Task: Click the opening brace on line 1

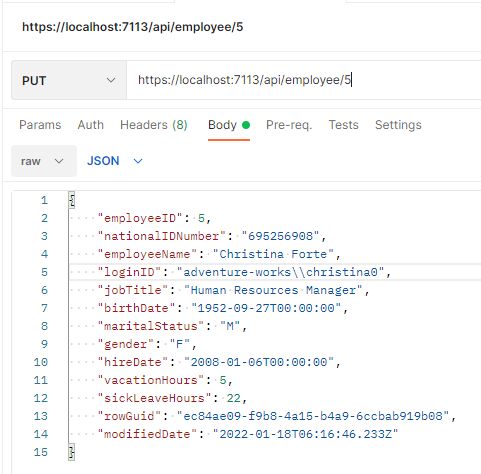Action: pyautogui.click(x=72, y=200)
